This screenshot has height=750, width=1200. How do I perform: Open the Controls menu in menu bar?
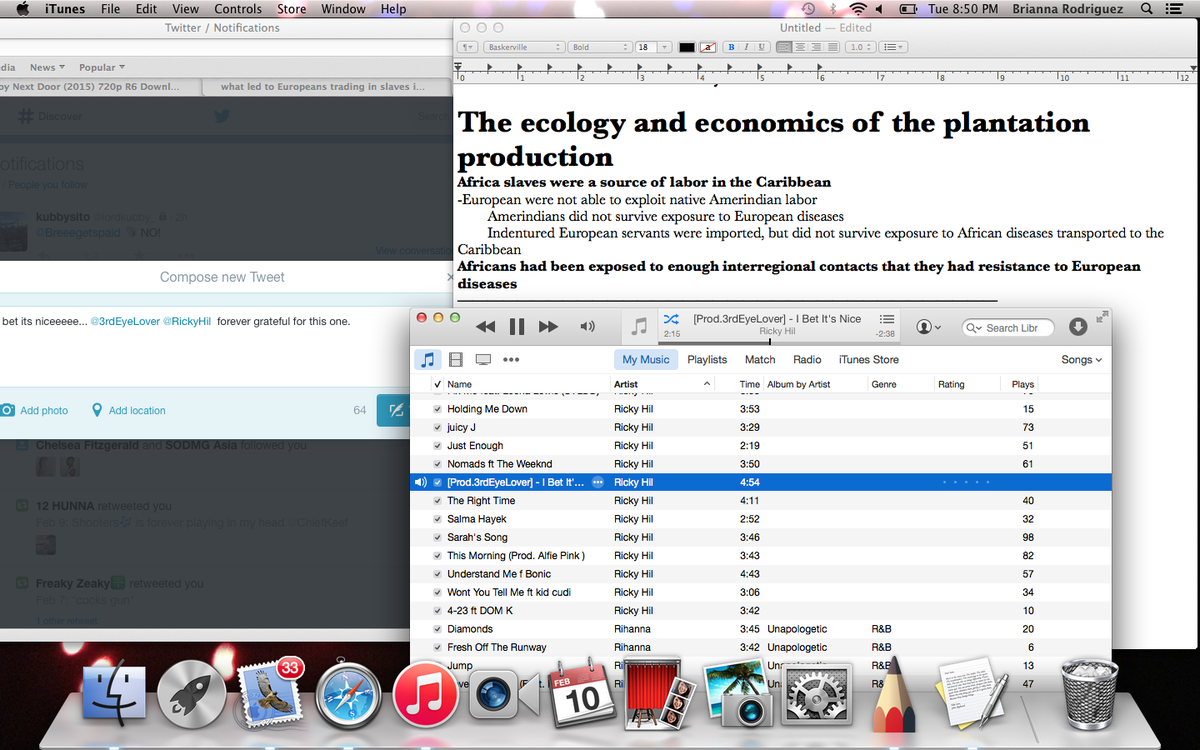(x=238, y=9)
